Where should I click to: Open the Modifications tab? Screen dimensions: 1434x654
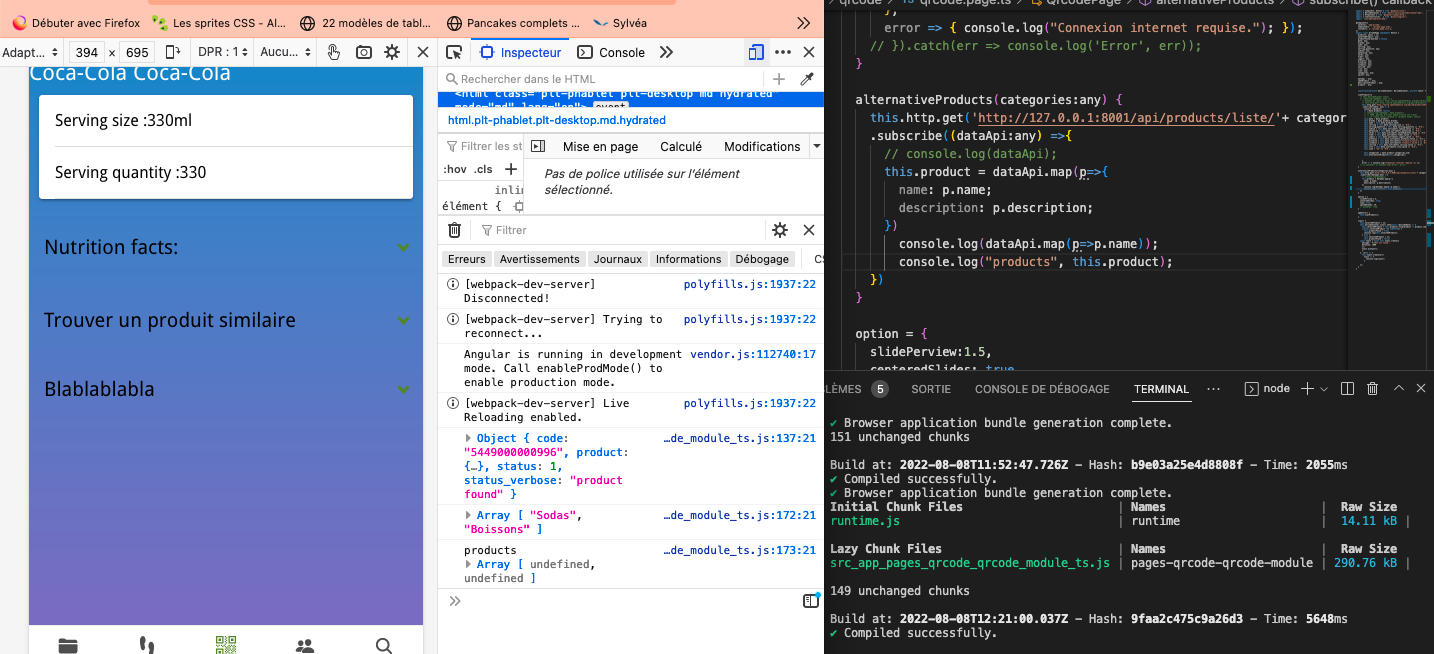click(762, 146)
